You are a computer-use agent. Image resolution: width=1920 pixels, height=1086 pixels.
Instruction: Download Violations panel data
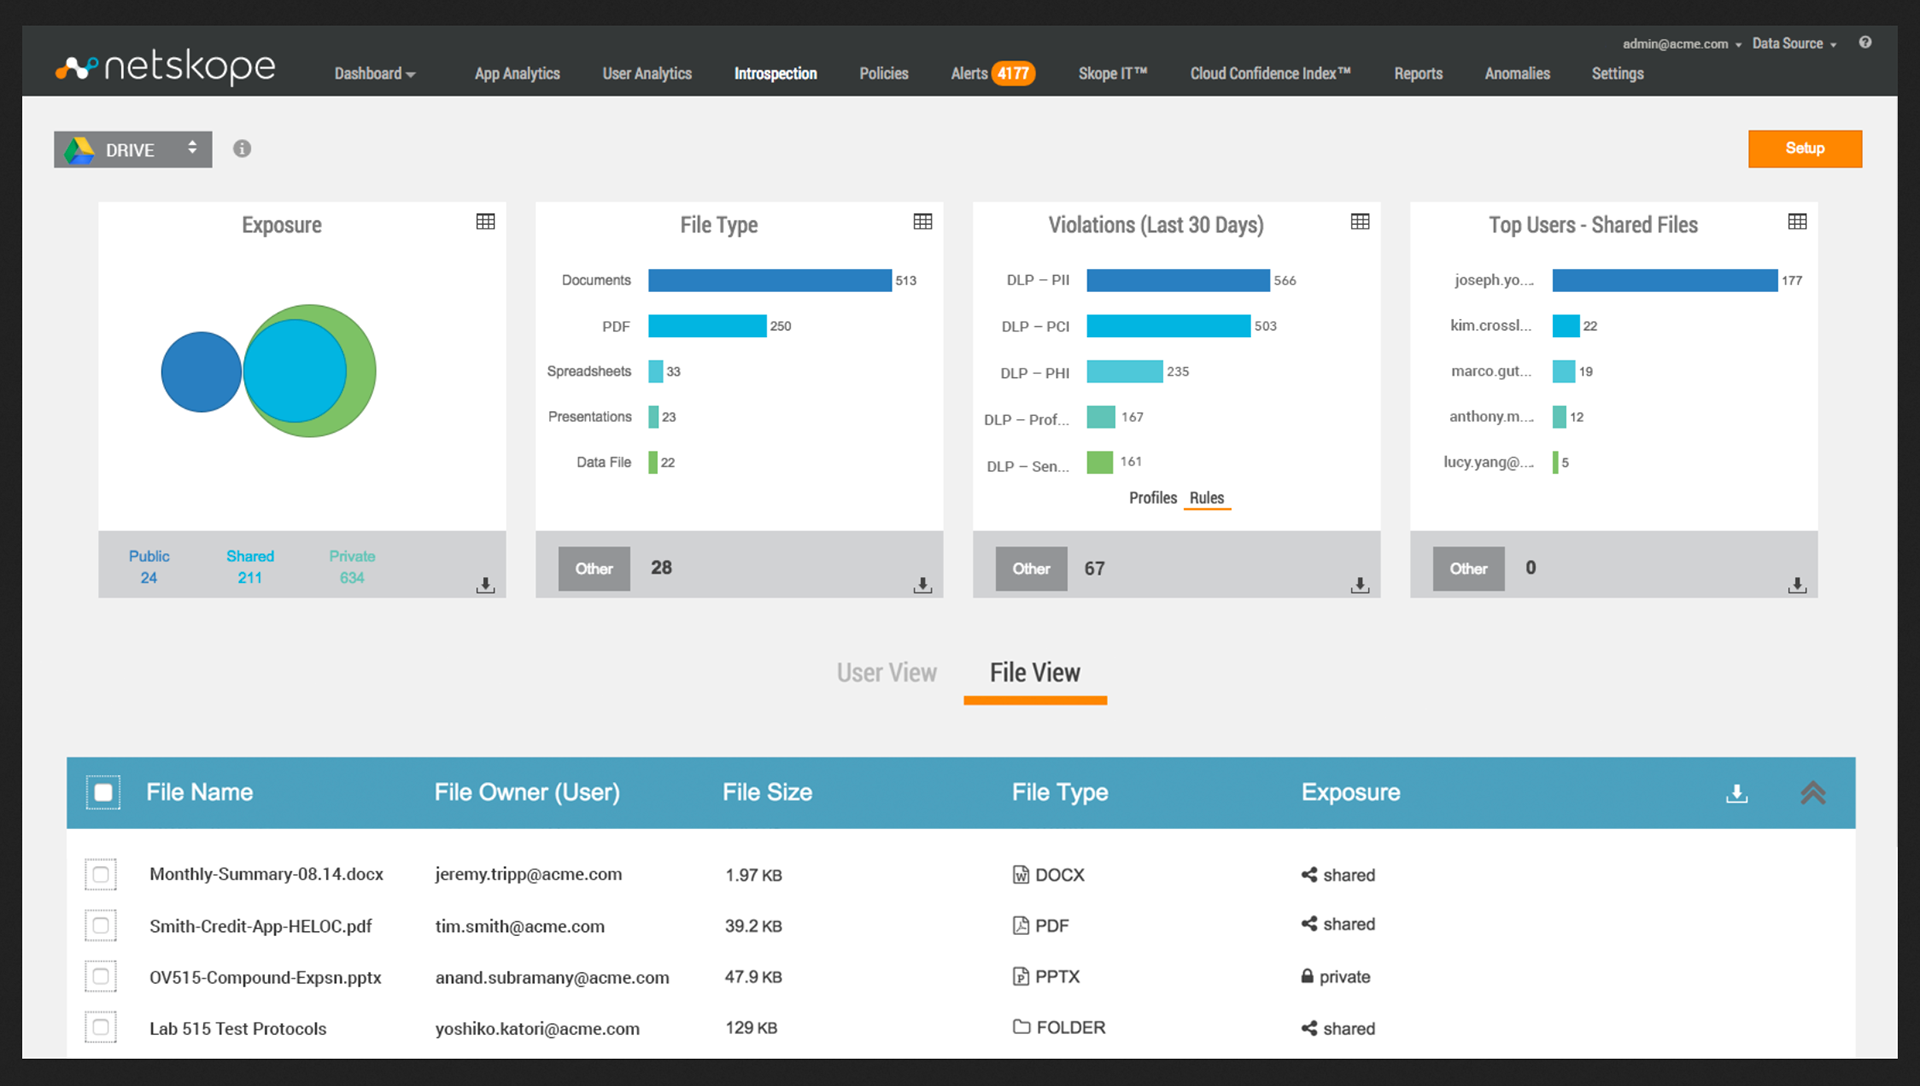1359,585
